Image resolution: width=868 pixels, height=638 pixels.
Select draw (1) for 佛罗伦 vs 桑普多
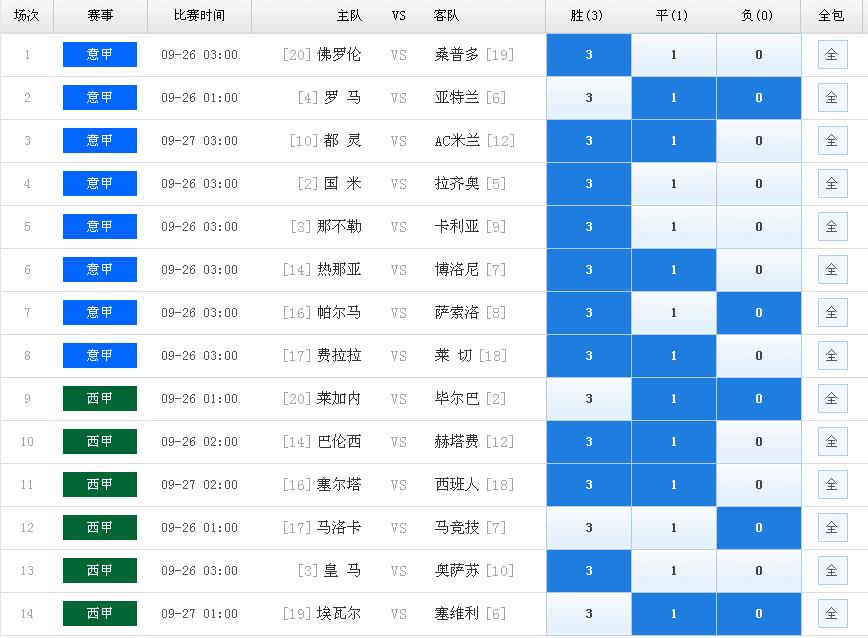click(x=674, y=55)
